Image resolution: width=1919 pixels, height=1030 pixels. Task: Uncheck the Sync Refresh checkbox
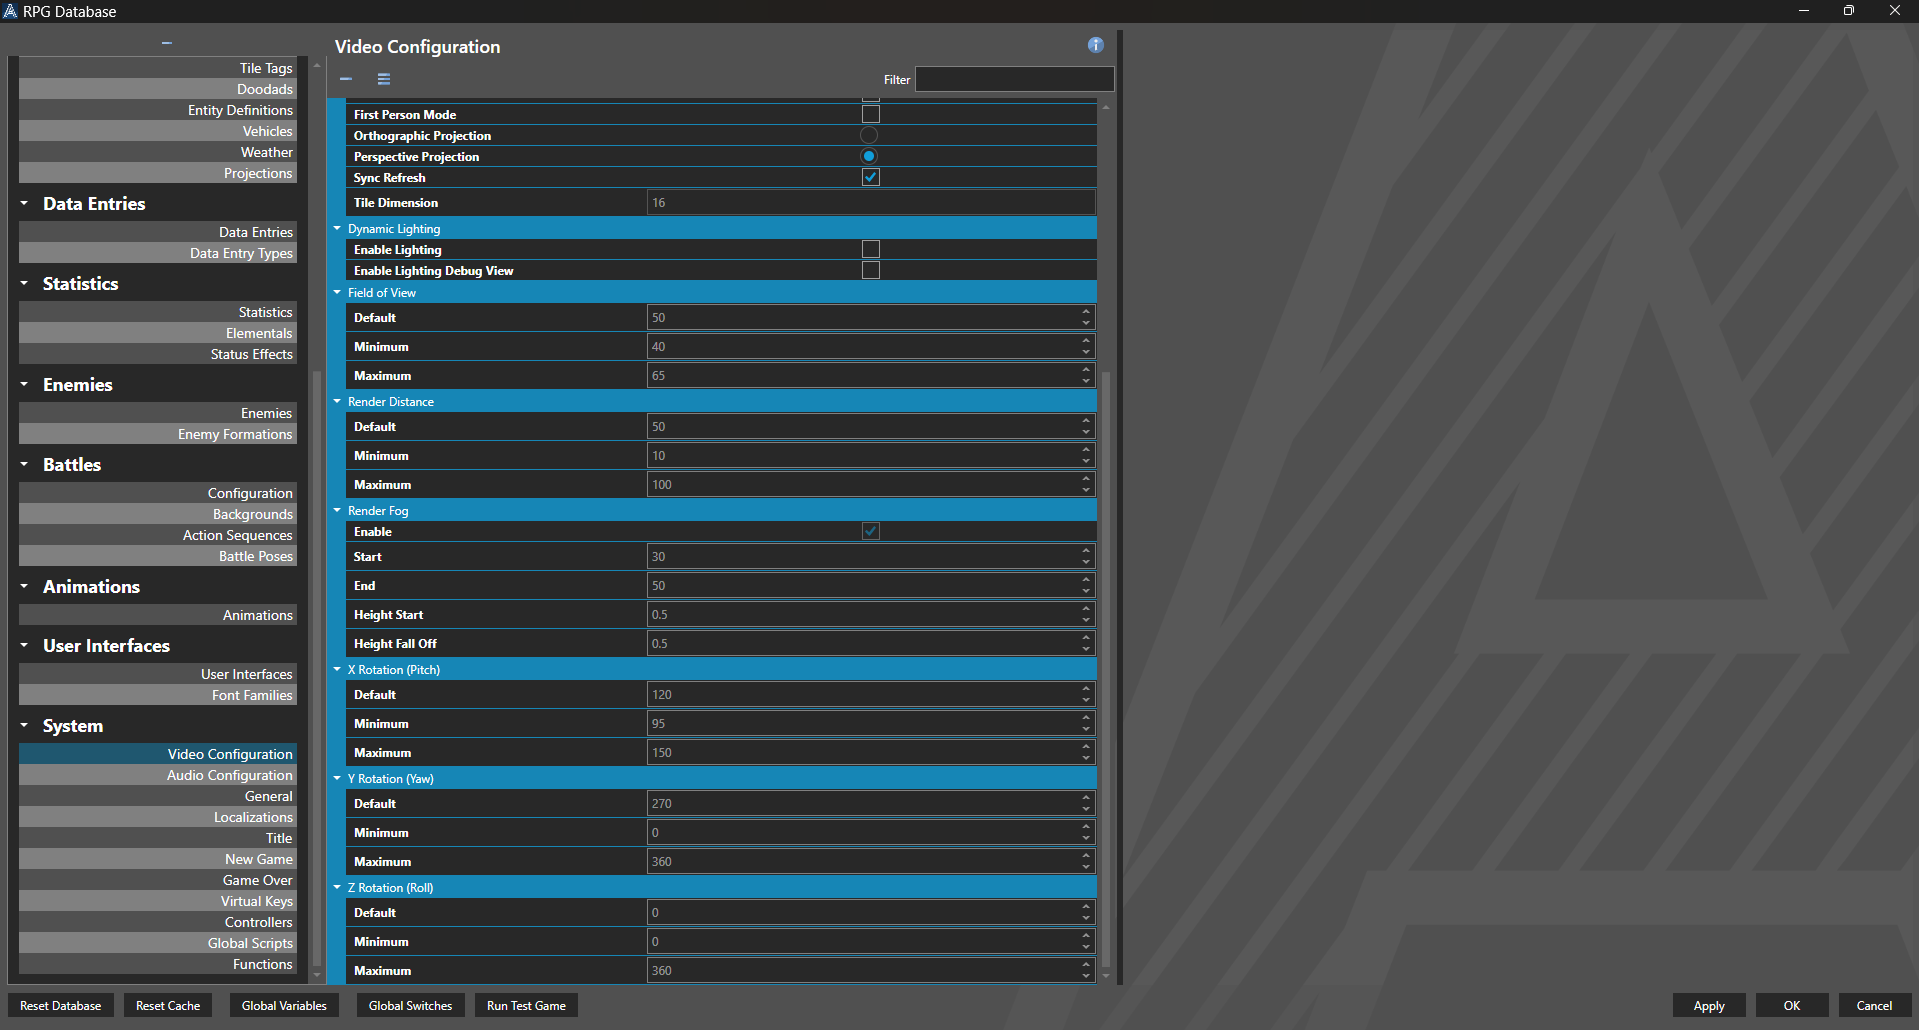[870, 177]
